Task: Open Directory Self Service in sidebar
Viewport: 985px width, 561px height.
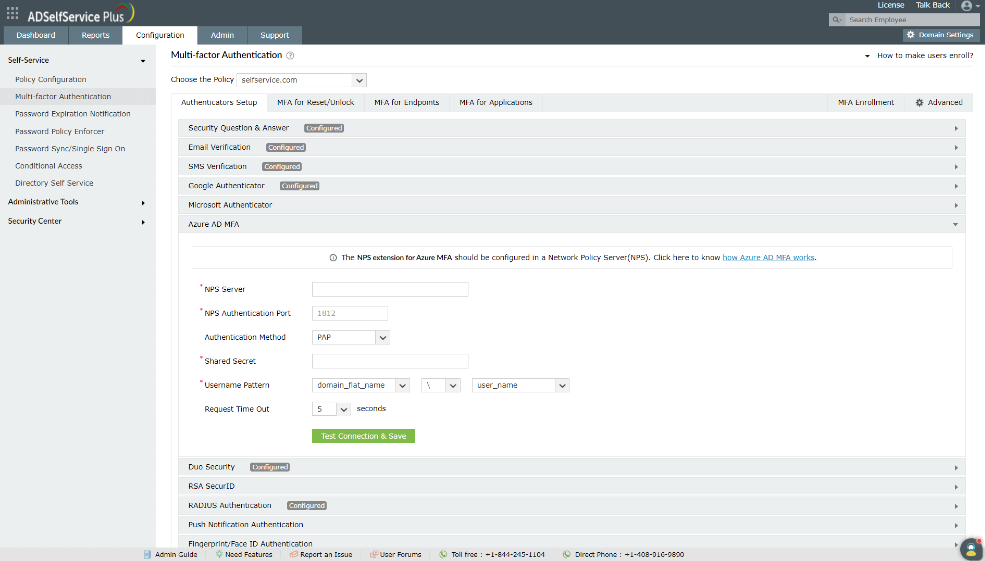Action: click(x=54, y=183)
